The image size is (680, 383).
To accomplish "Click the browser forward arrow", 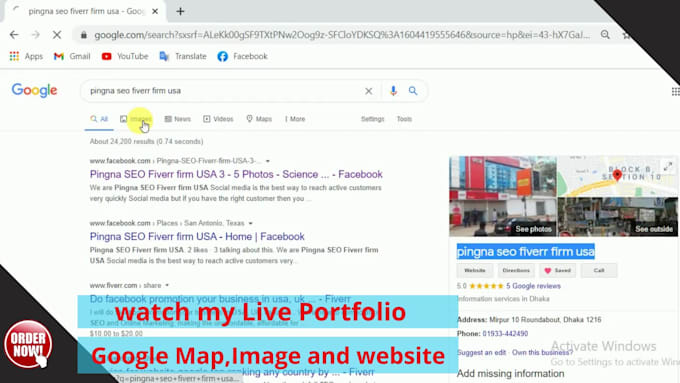I will pos(36,35).
